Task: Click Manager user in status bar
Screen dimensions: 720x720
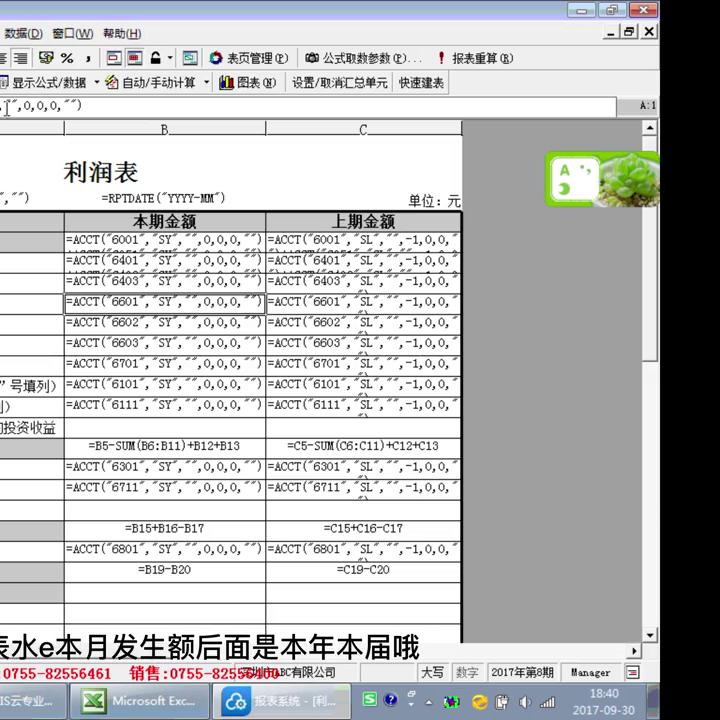Action: pos(591,673)
